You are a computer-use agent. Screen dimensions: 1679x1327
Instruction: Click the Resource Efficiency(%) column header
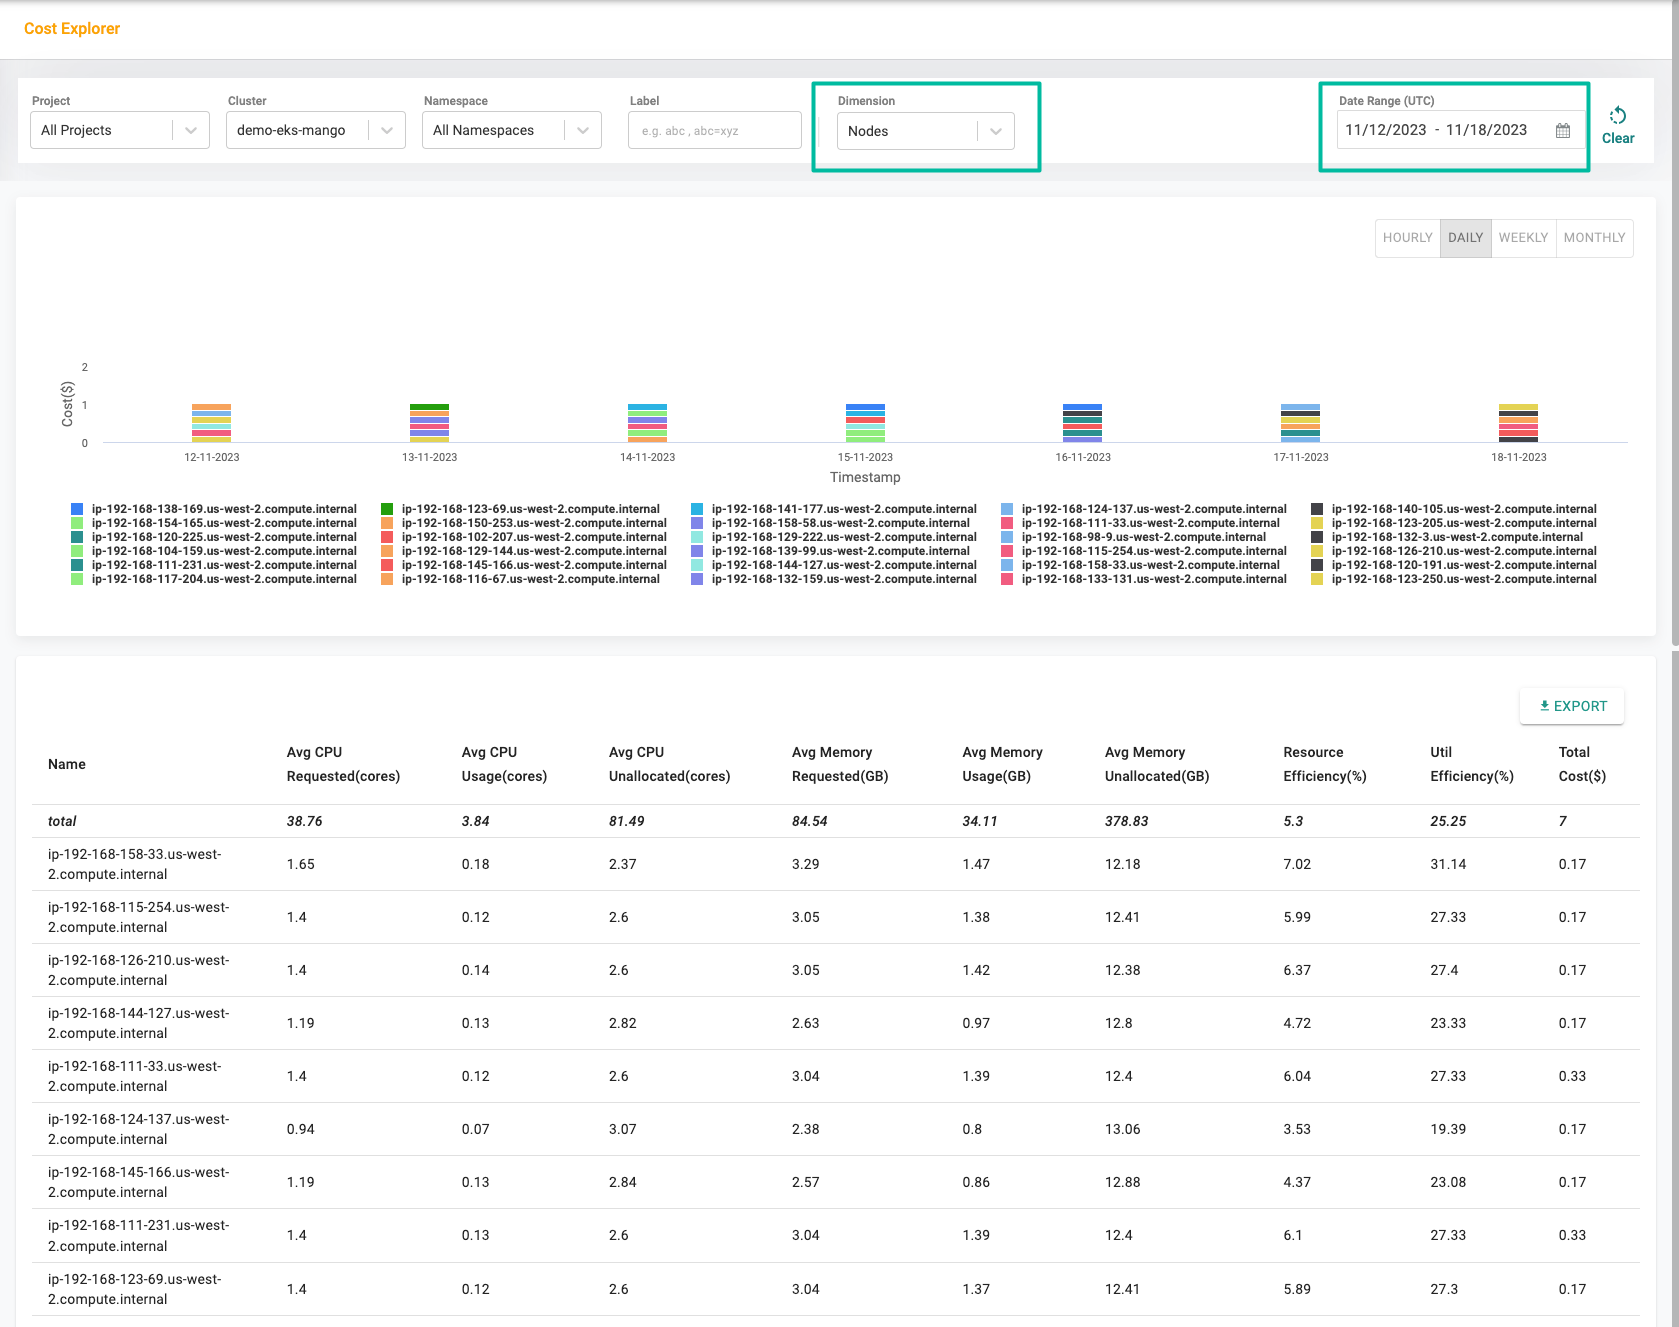pyautogui.click(x=1325, y=764)
